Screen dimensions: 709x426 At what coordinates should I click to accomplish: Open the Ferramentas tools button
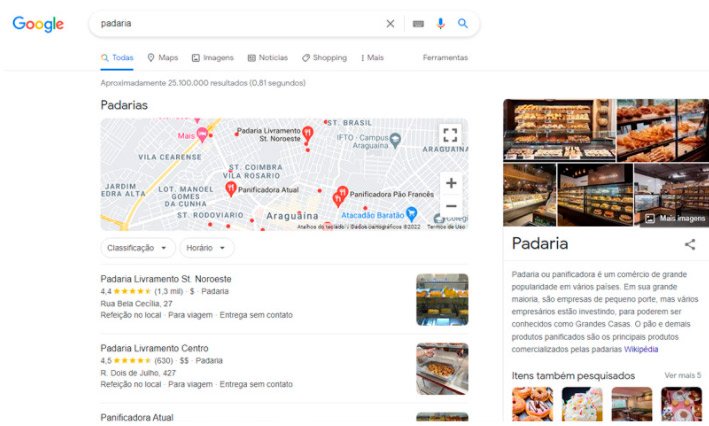coord(445,57)
